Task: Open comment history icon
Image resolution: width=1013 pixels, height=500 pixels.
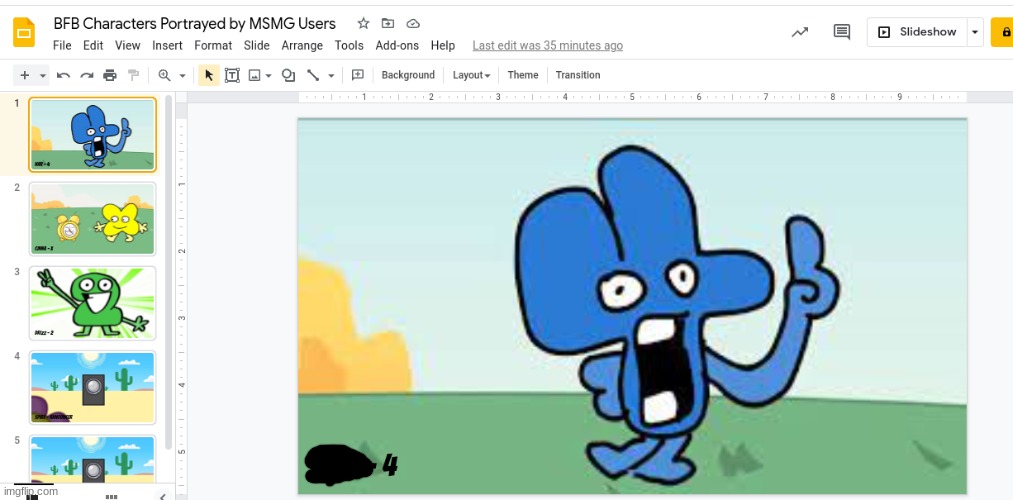Action: coord(841,32)
